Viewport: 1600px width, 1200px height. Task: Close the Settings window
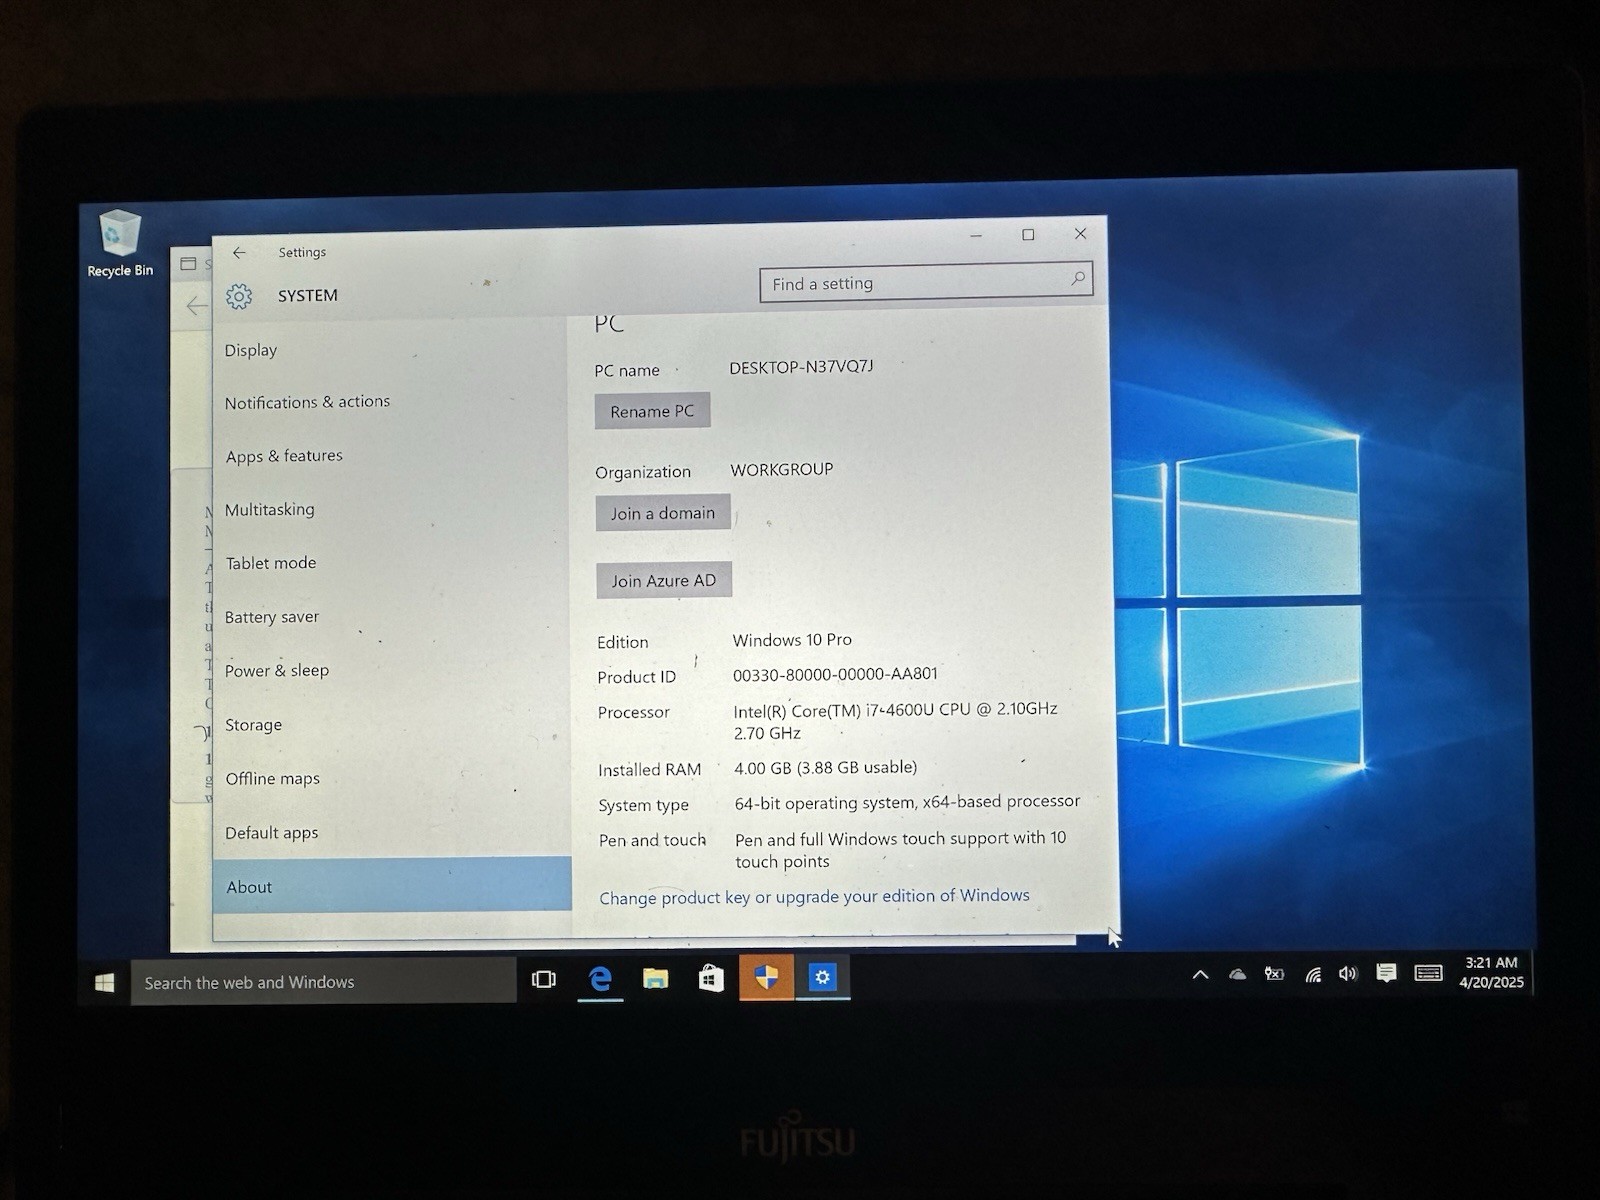[x=1080, y=233]
